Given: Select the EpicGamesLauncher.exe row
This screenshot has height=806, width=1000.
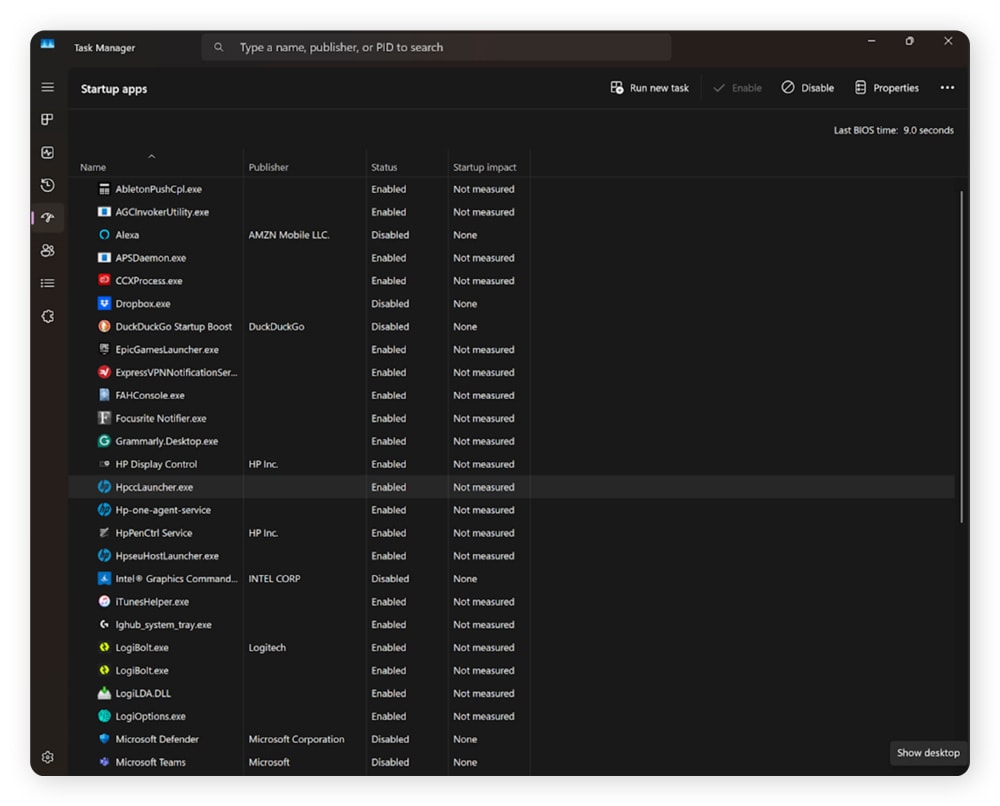Looking at the screenshot, I should [511, 349].
